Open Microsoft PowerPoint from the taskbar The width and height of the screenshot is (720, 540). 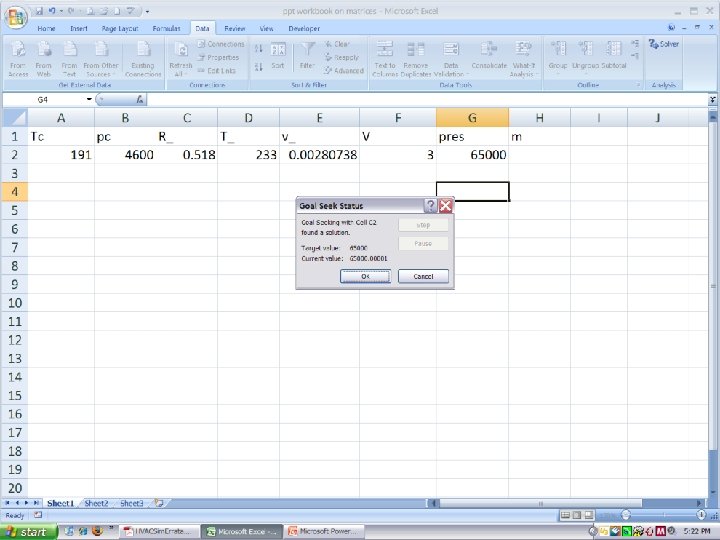click(x=324, y=531)
